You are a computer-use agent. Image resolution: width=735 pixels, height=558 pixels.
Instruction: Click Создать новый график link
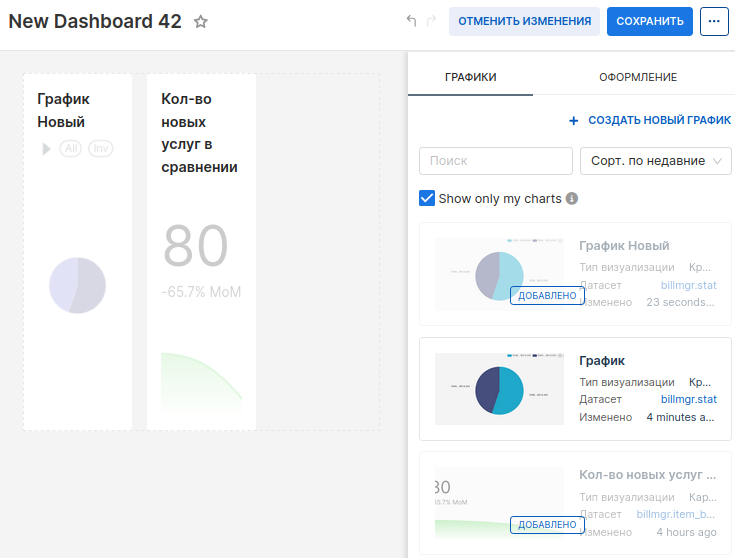(659, 120)
